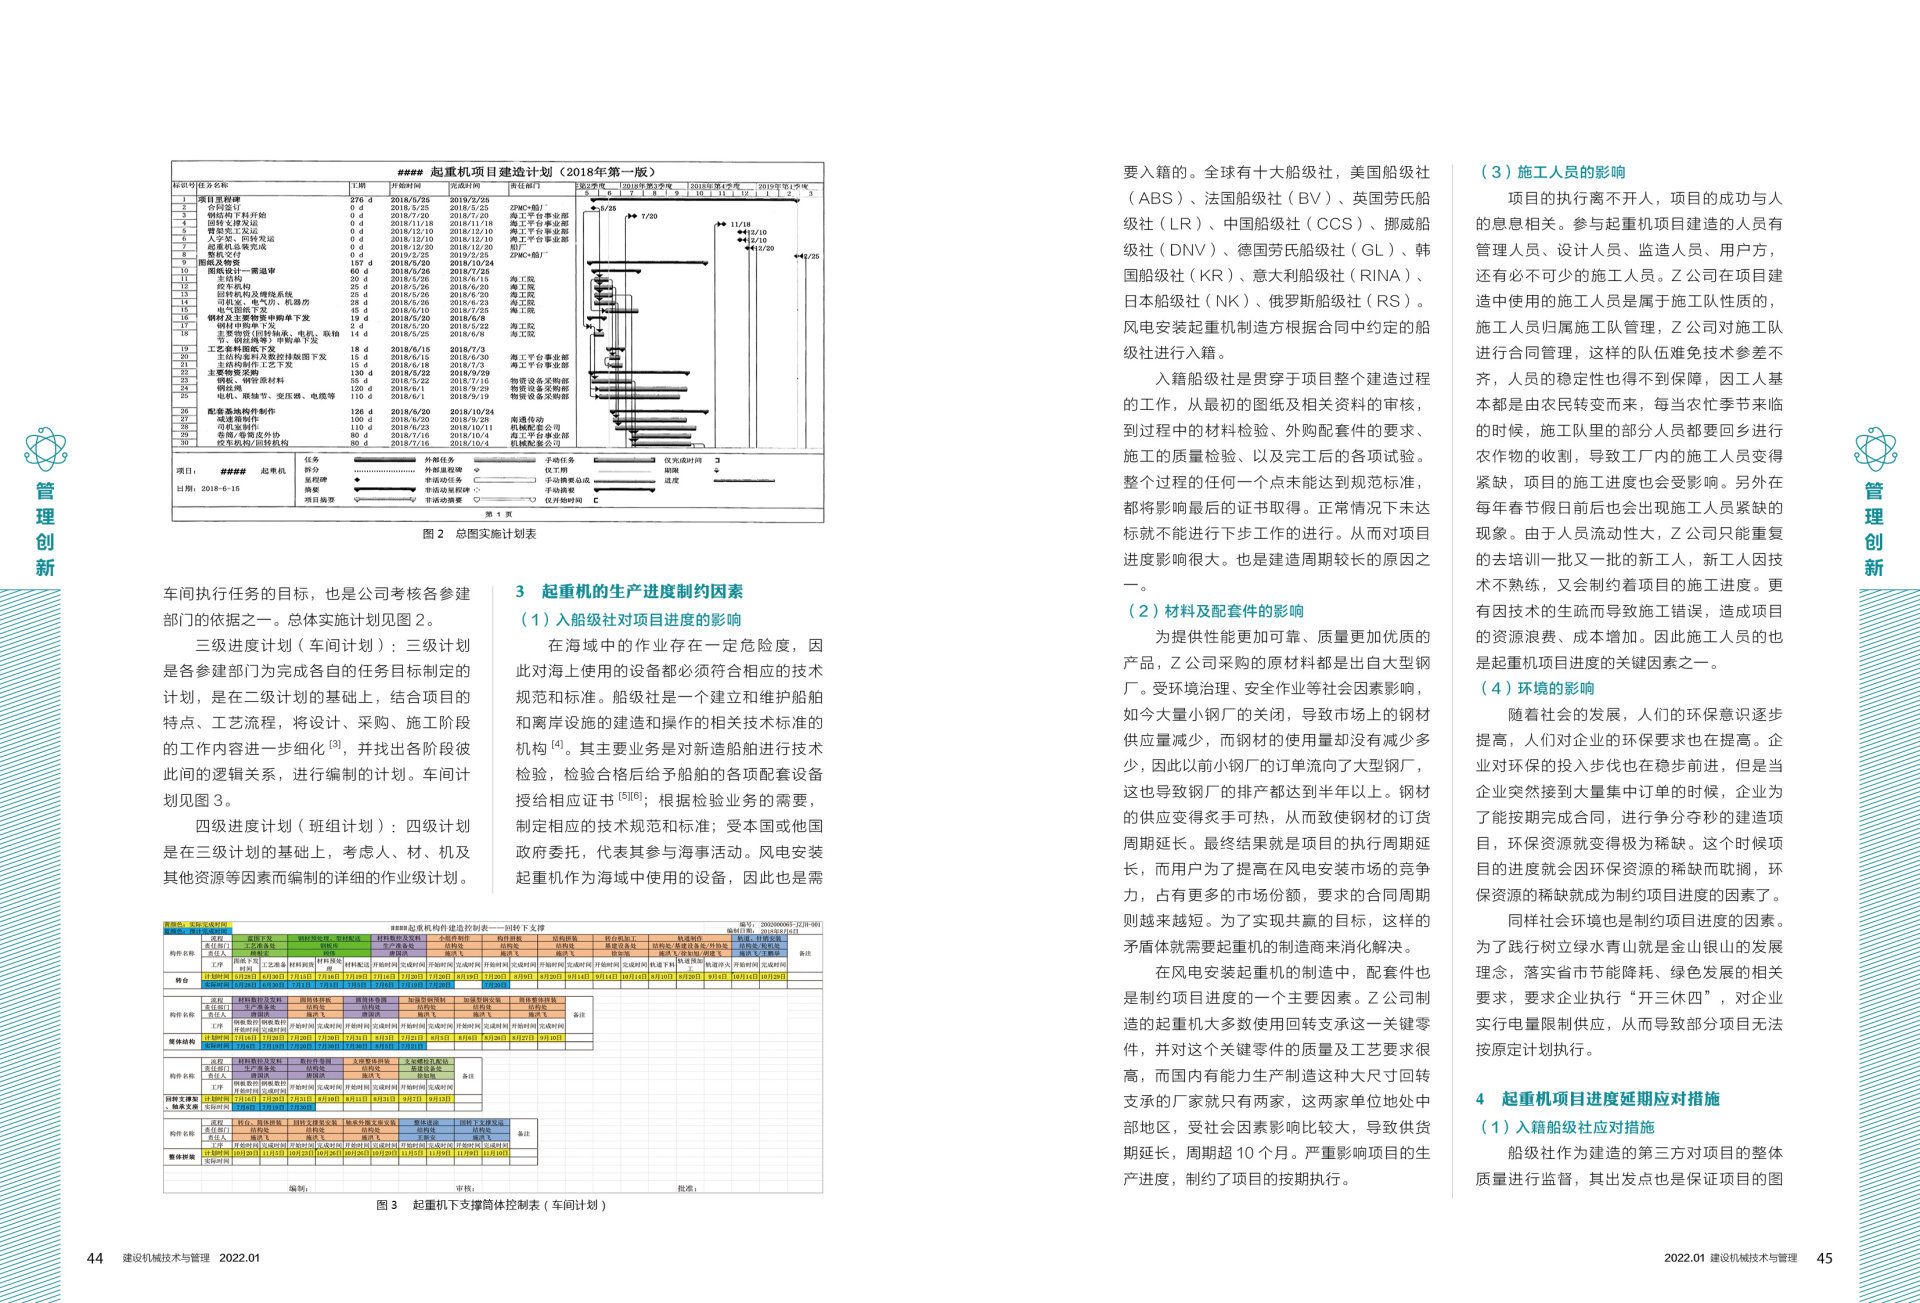
Task: Click citation marker [4] after '机构'
Action: point(558,744)
